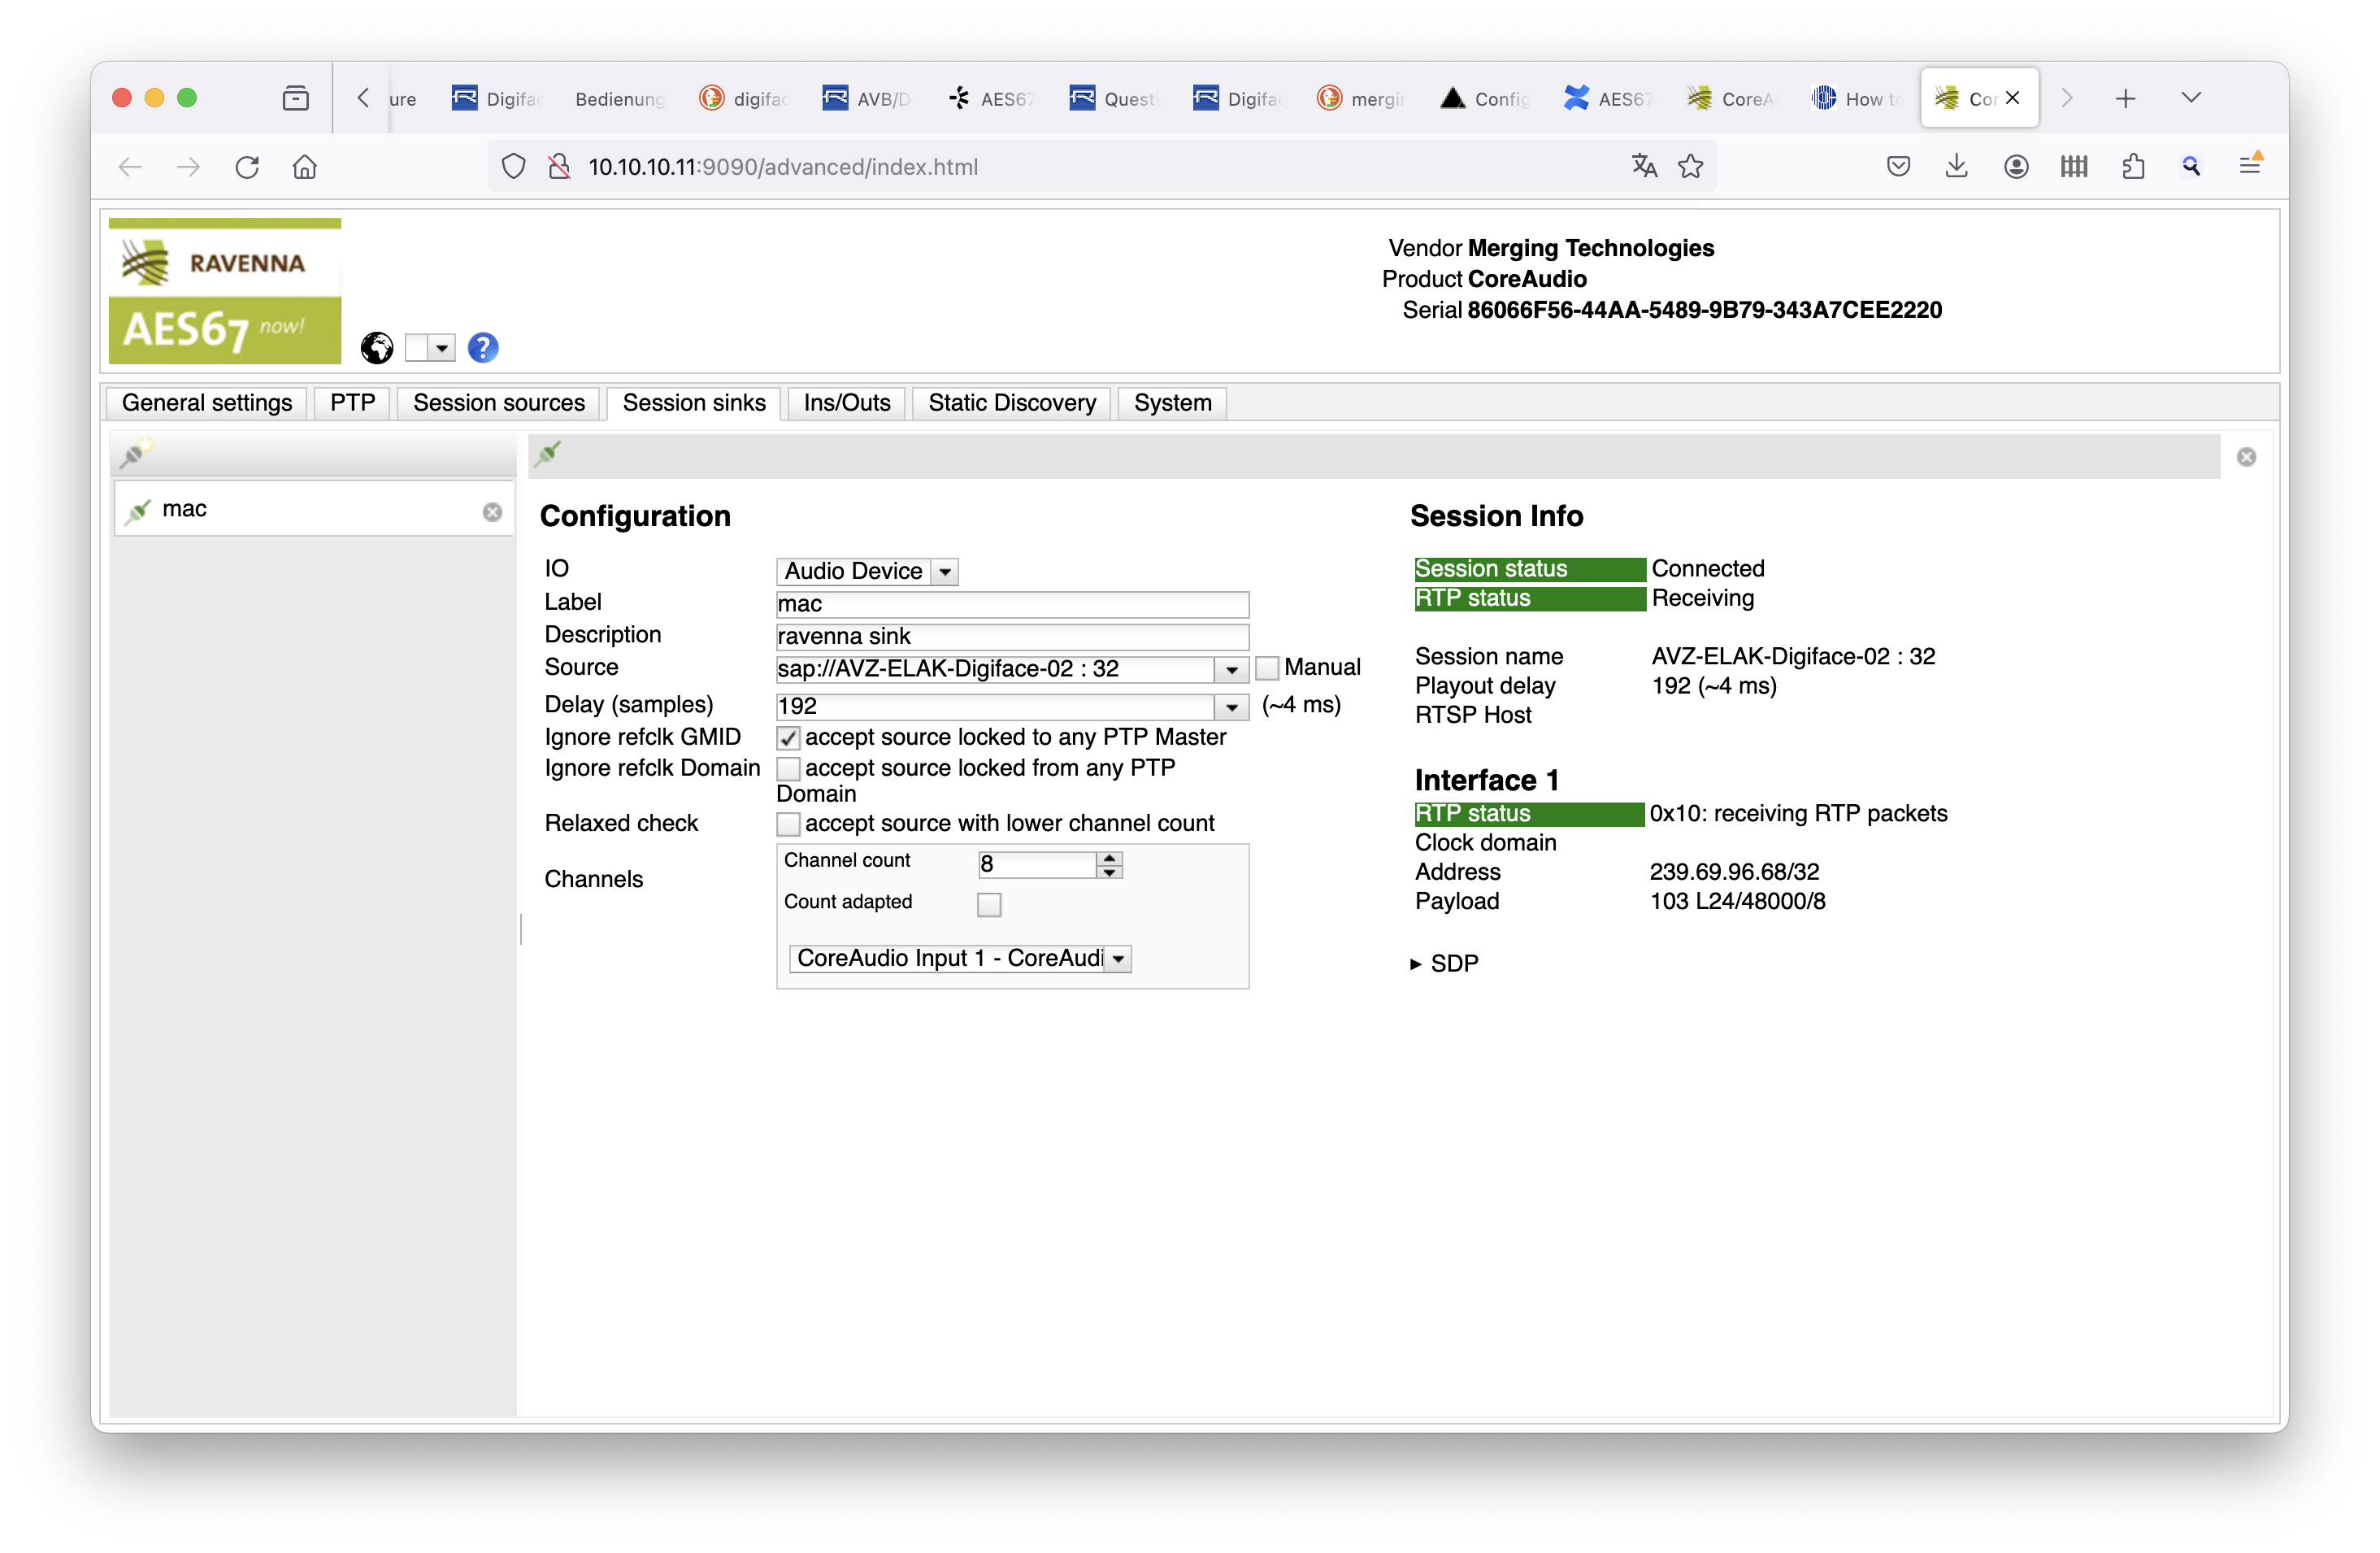Viewport: 2380px width, 1553px height.
Task: Remove the mac sink with its X icon
Action: click(492, 512)
